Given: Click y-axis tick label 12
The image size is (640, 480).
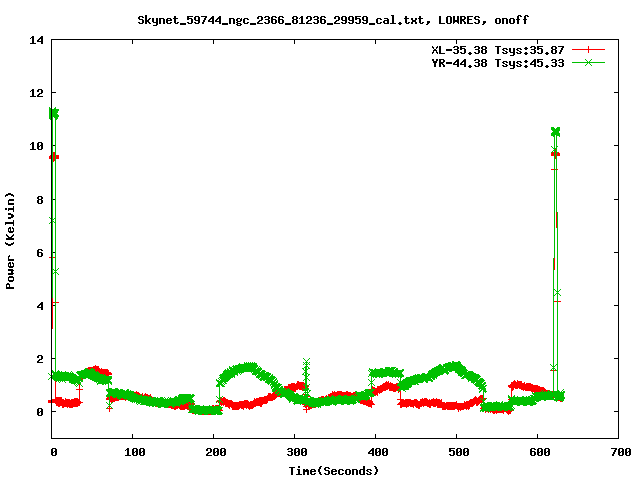Looking at the screenshot, I should [36, 93].
